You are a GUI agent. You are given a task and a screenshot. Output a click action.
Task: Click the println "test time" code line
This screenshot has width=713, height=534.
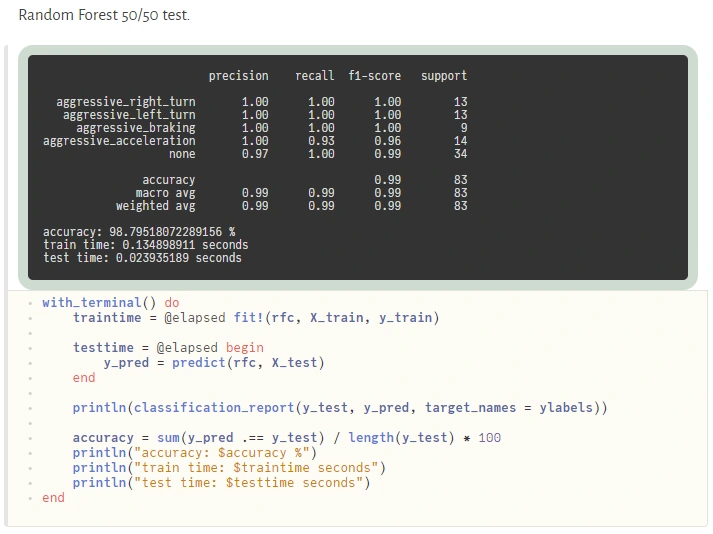pos(221,483)
